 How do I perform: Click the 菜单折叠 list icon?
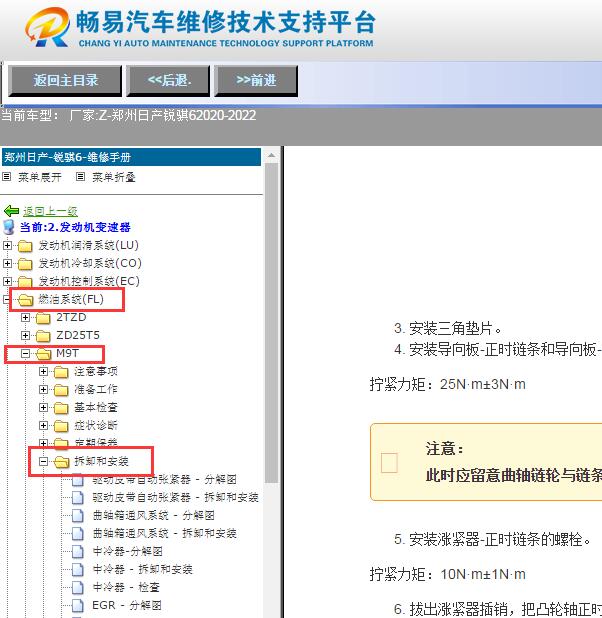coord(80,177)
